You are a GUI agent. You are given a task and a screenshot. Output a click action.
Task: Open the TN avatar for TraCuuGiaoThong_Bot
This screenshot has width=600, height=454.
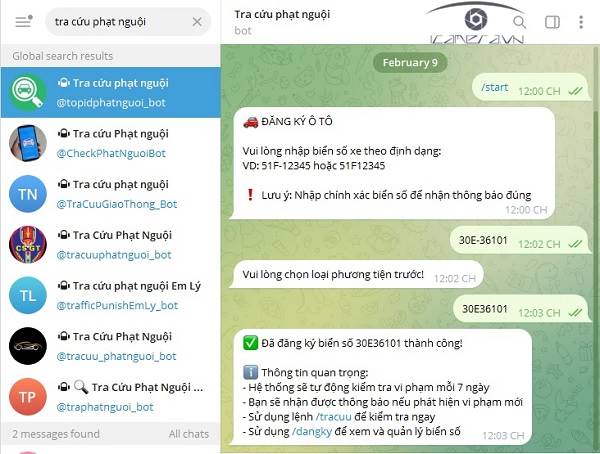tap(28, 194)
